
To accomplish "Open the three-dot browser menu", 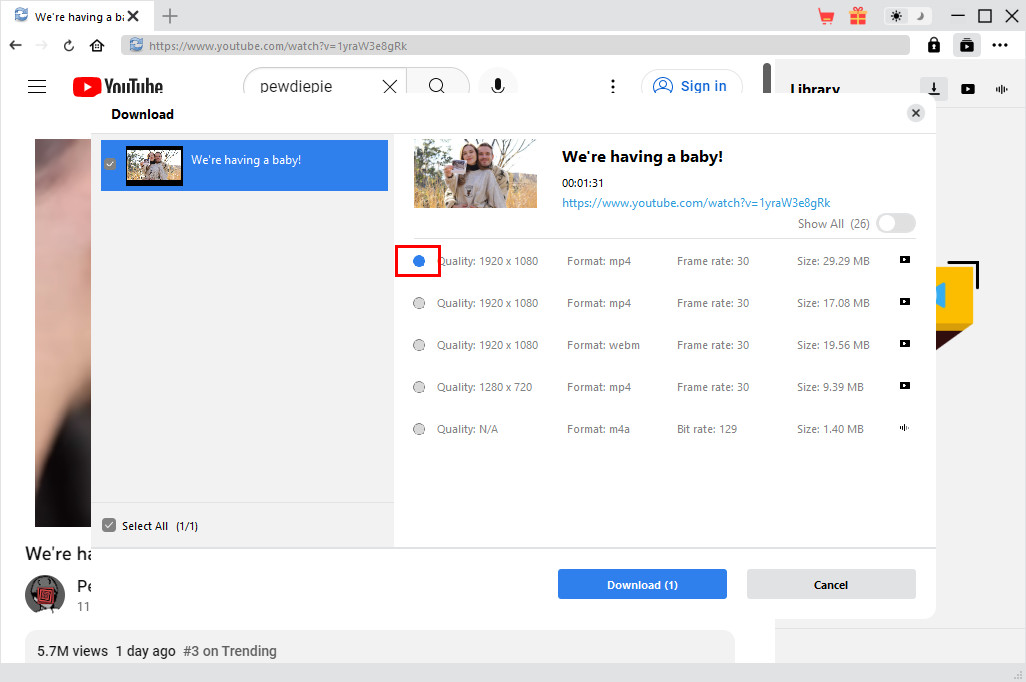I will click(x=1000, y=45).
